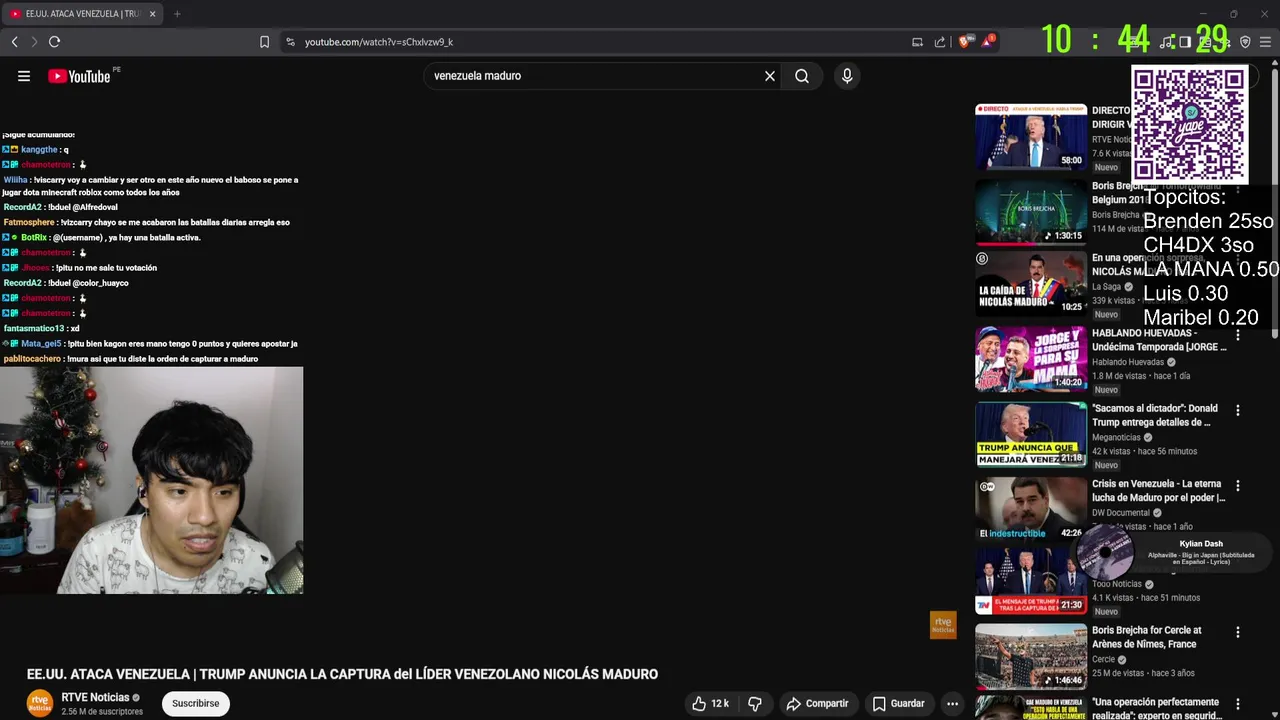Screen dimensions: 1280x720
Task: Open the RTVE Noticias channel avatar
Action: pos(40,703)
